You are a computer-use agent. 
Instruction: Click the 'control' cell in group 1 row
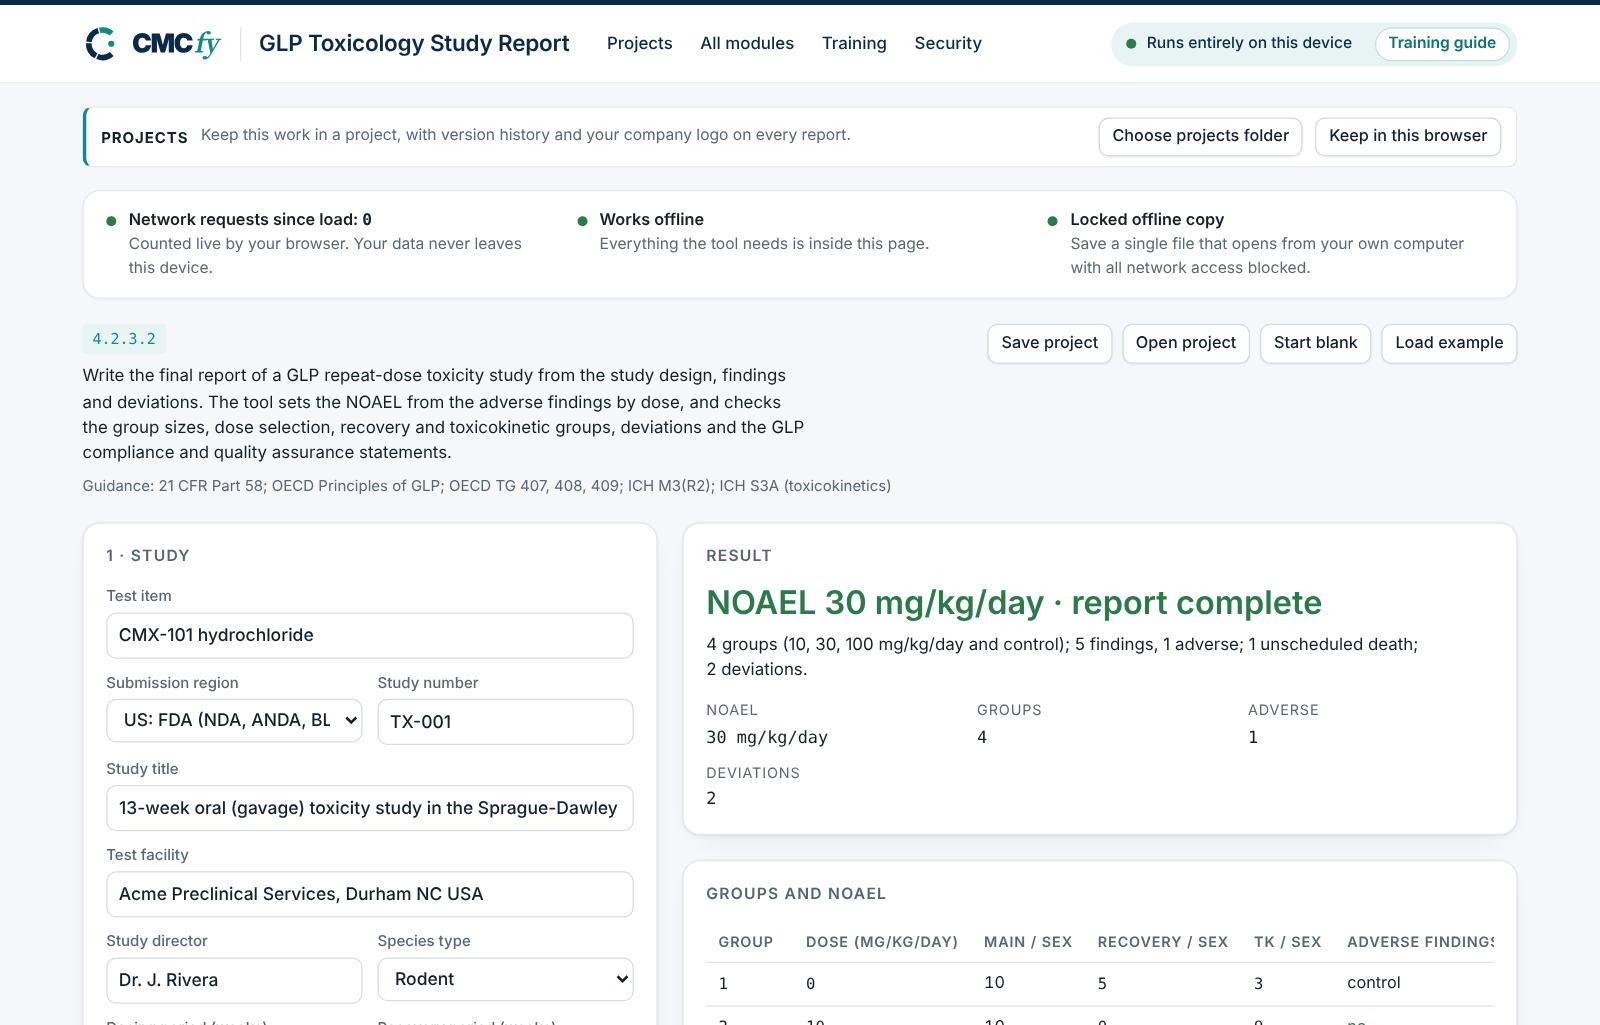click(x=1374, y=983)
